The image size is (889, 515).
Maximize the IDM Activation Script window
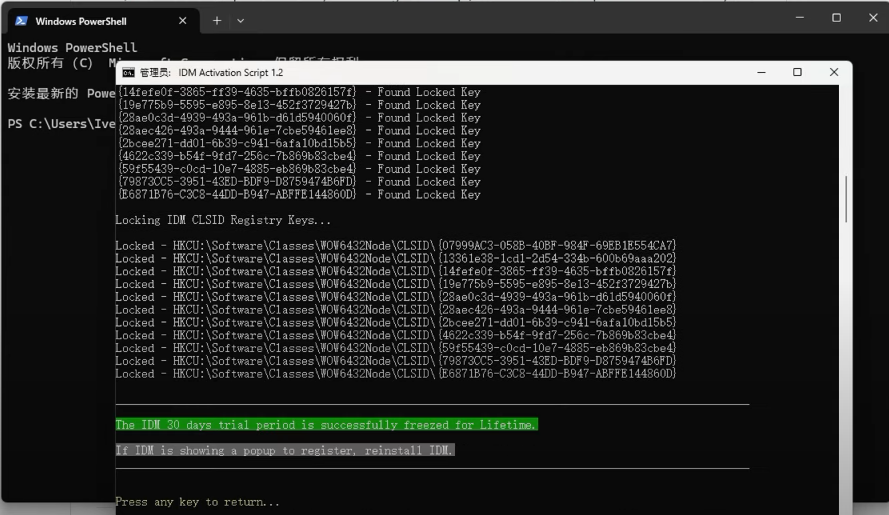pos(797,73)
